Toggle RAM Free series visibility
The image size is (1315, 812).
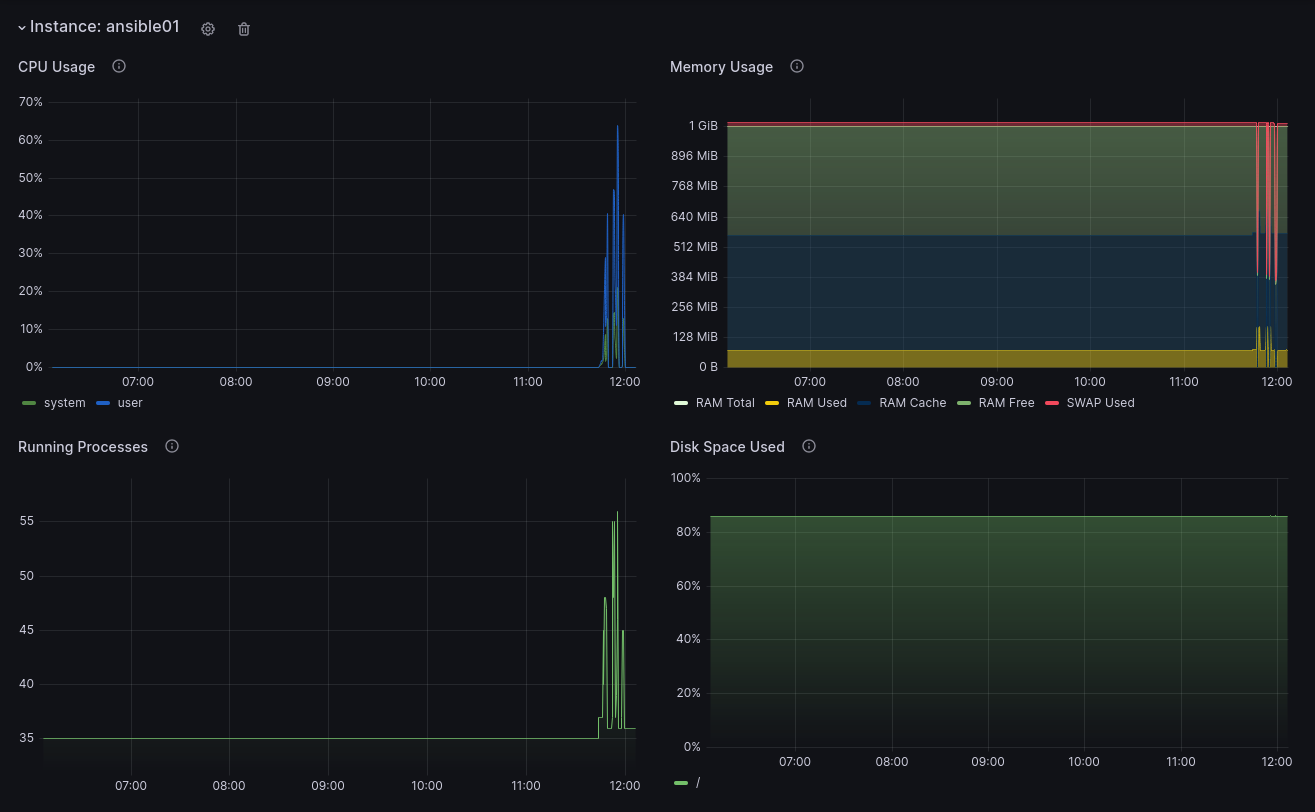(1003, 403)
